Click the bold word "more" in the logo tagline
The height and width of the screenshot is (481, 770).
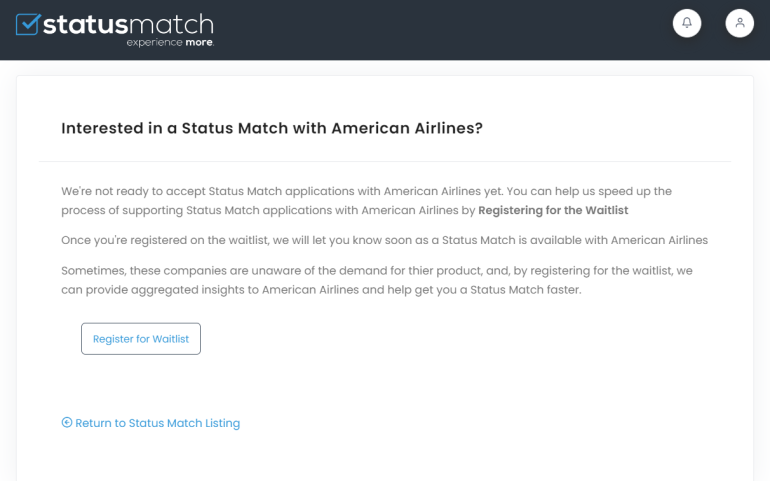pyautogui.click(x=199, y=43)
